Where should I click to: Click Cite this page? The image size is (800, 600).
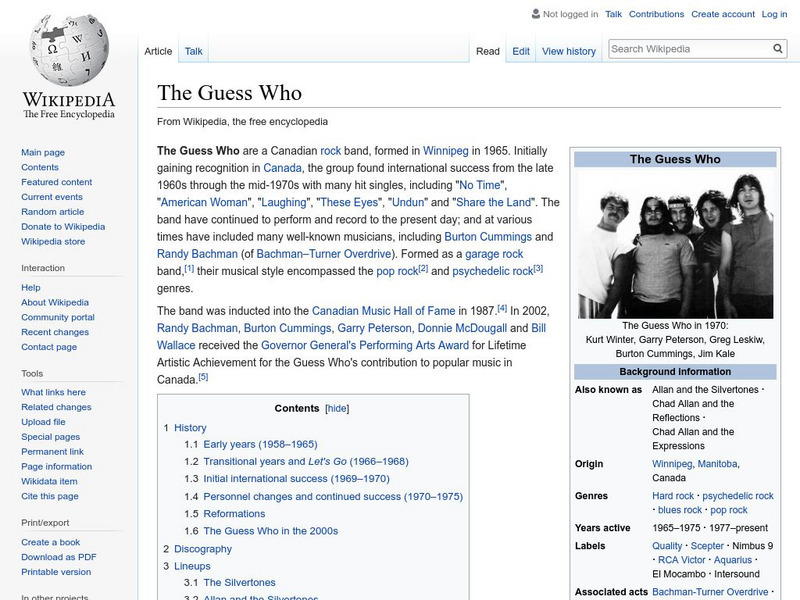(x=49, y=496)
